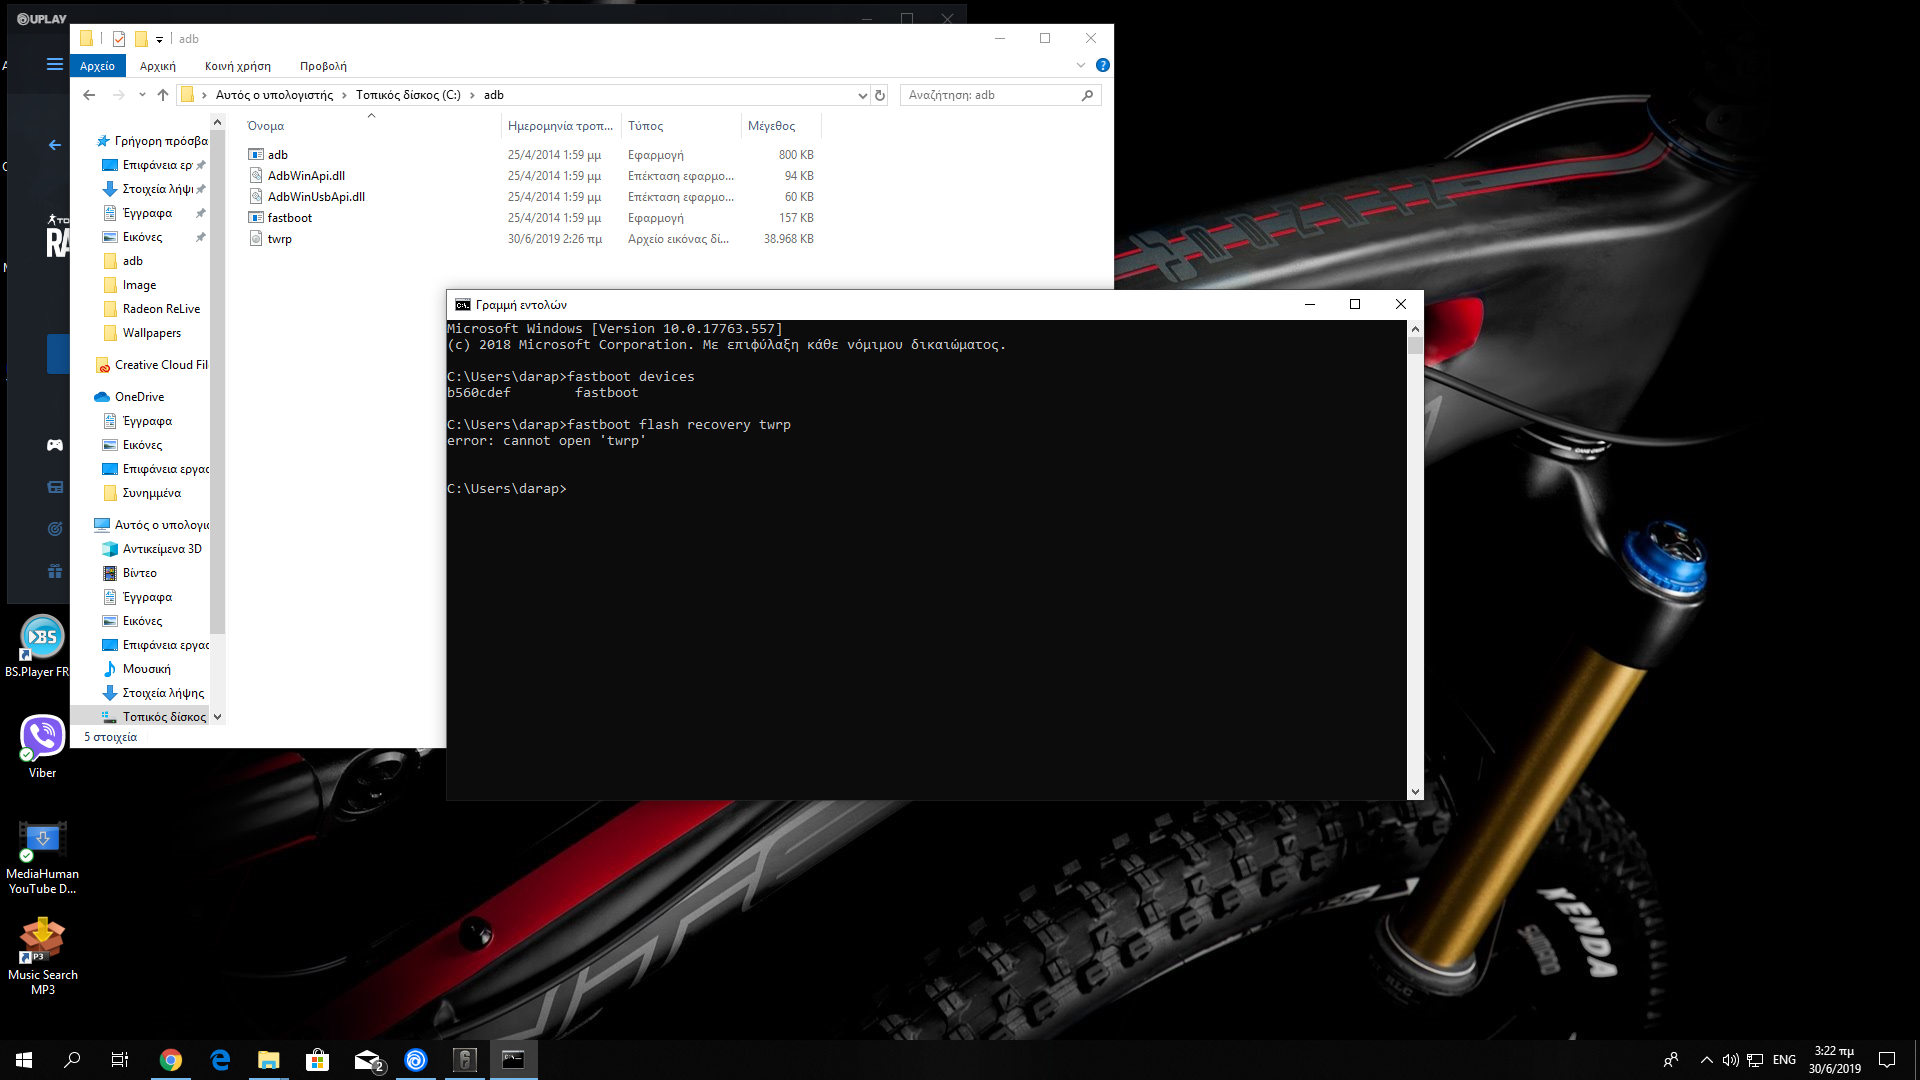Image resolution: width=1920 pixels, height=1080 pixels.
Task: Select the fastboot application file
Action: click(289, 218)
